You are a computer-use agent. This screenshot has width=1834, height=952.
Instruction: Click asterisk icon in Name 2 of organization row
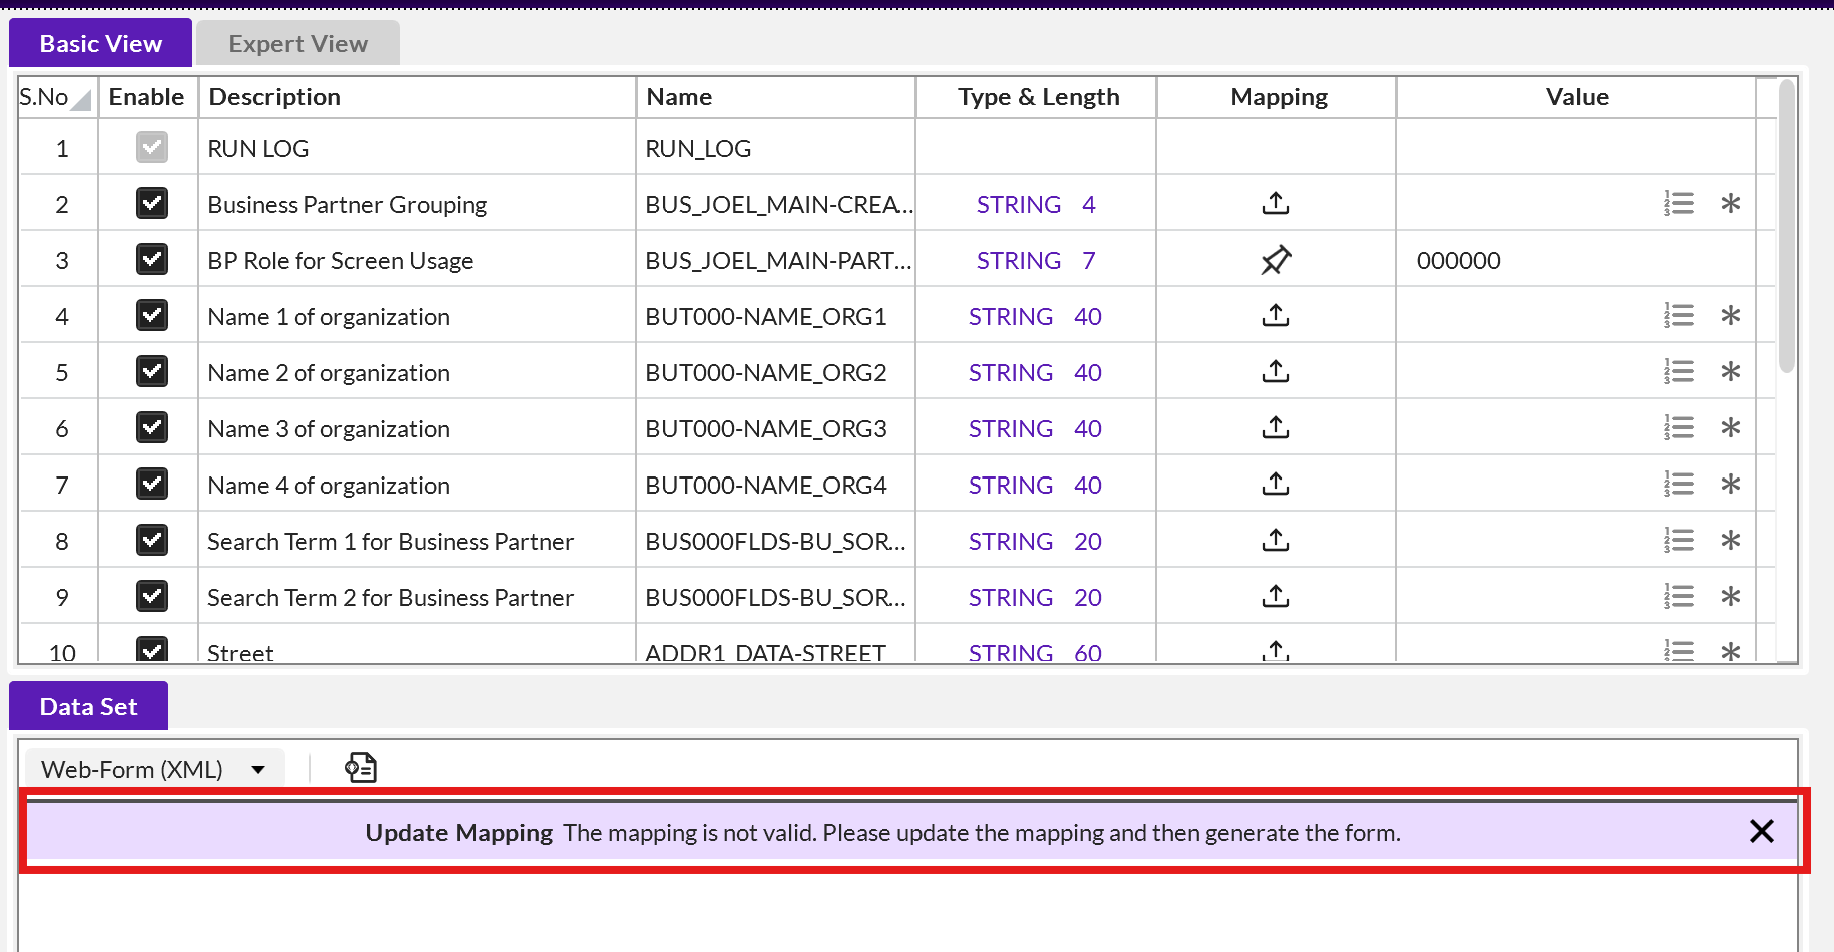tap(1731, 372)
